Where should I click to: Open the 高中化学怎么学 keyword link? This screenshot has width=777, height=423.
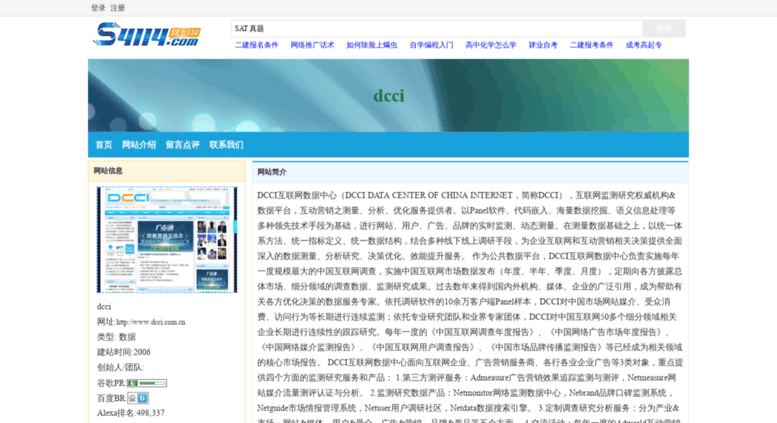point(491,45)
